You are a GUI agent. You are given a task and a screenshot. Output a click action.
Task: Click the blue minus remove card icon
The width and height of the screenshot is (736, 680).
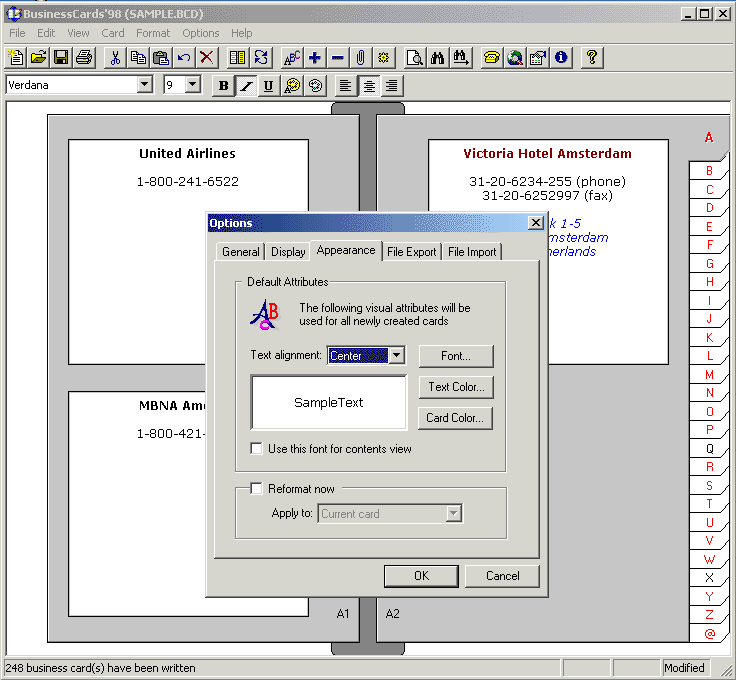tap(337, 58)
